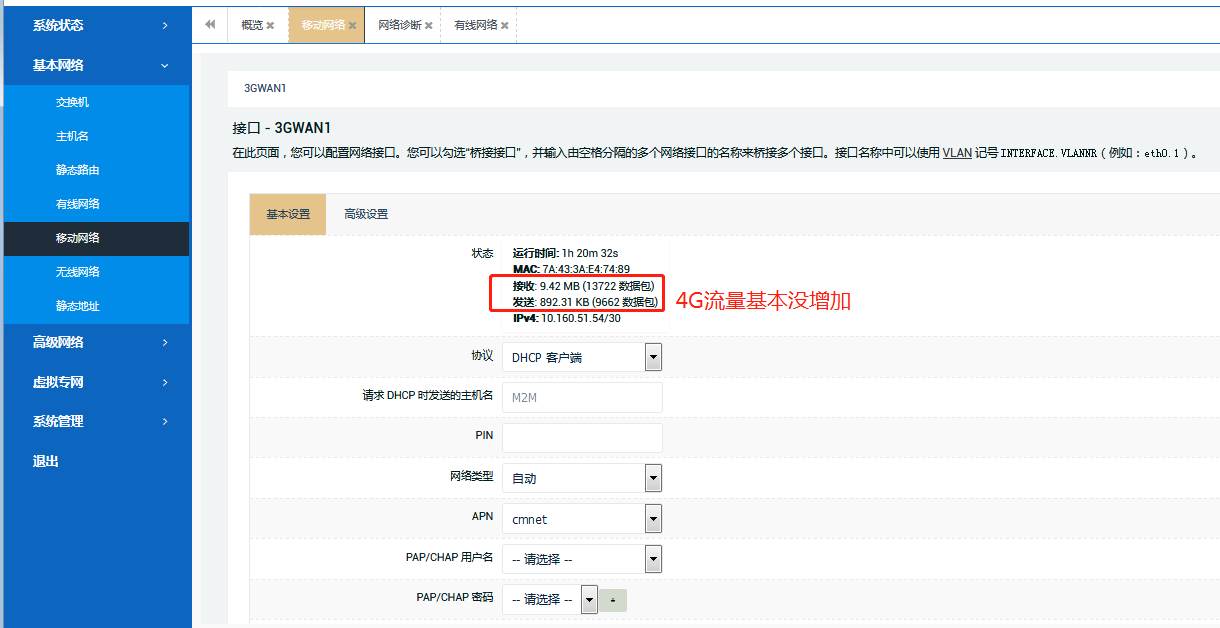This screenshot has width=1220, height=628.
Task: Open the APN dropdown showing cmnet
Action: [652, 518]
